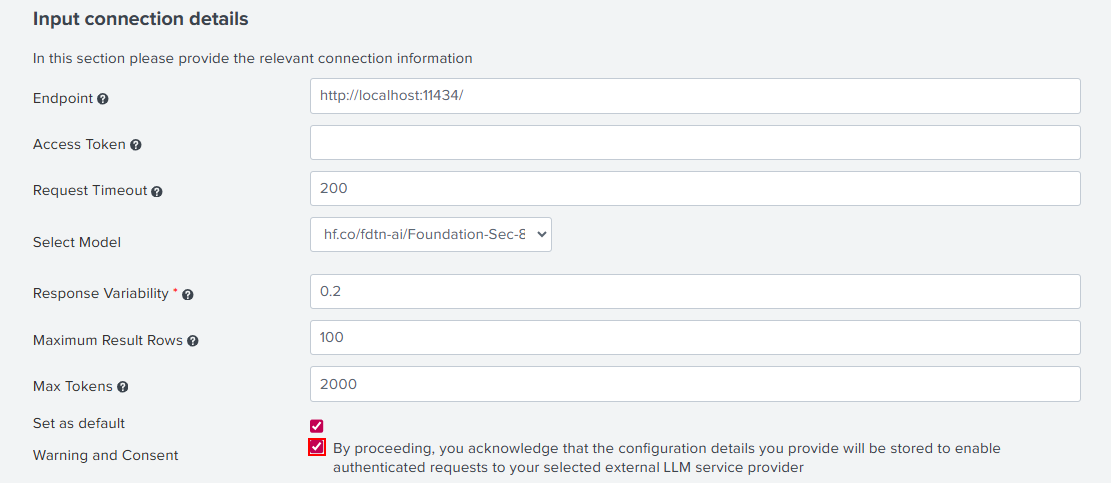Click the consent acknowledgement text
This screenshot has width=1111, height=483.
pos(667,458)
